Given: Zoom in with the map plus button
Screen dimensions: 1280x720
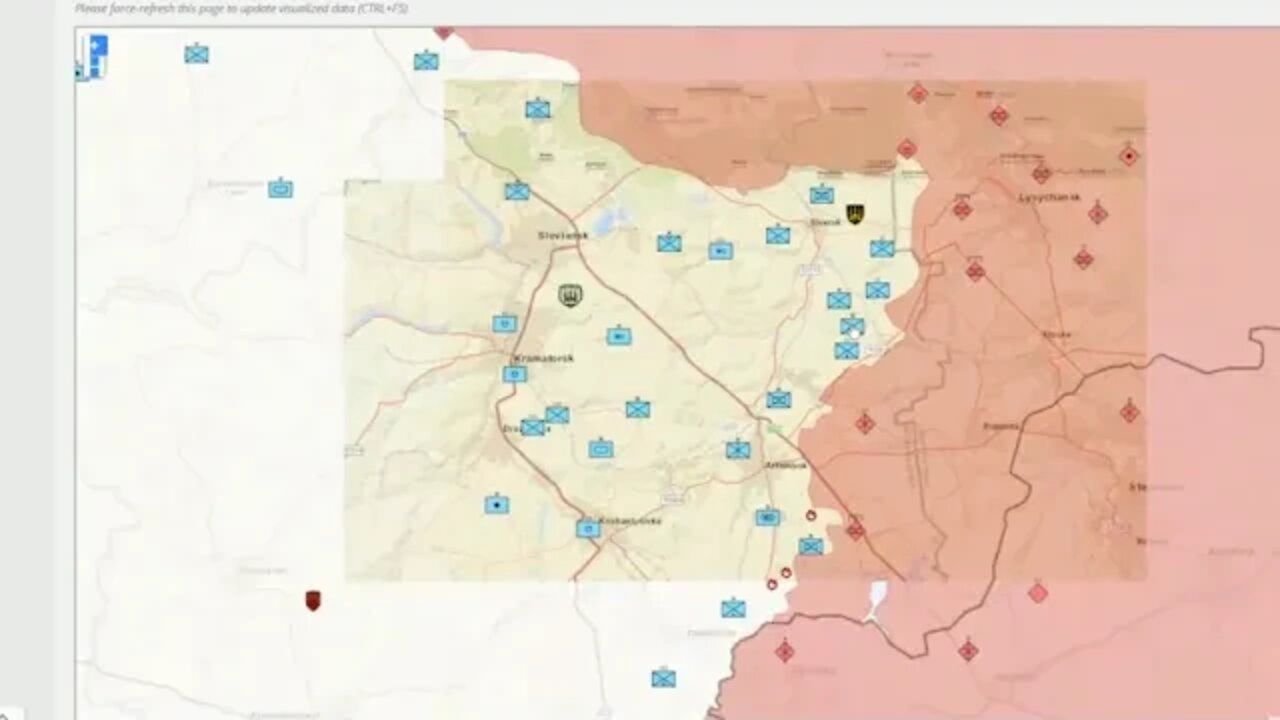Looking at the screenshot, I should pos(98,46).
